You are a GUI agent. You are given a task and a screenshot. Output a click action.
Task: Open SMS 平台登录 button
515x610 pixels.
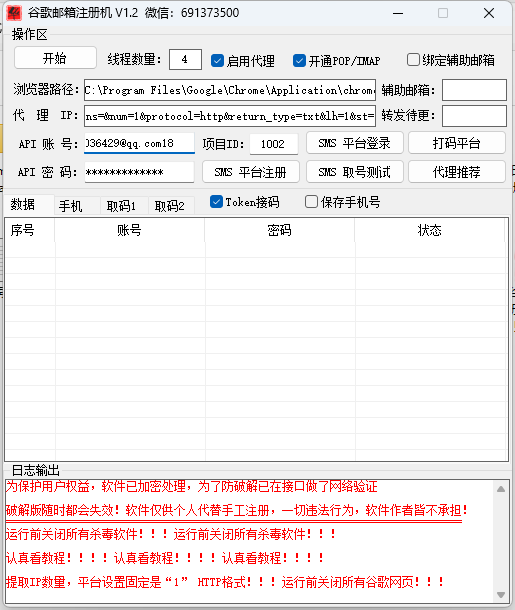(x=354, y=143)
